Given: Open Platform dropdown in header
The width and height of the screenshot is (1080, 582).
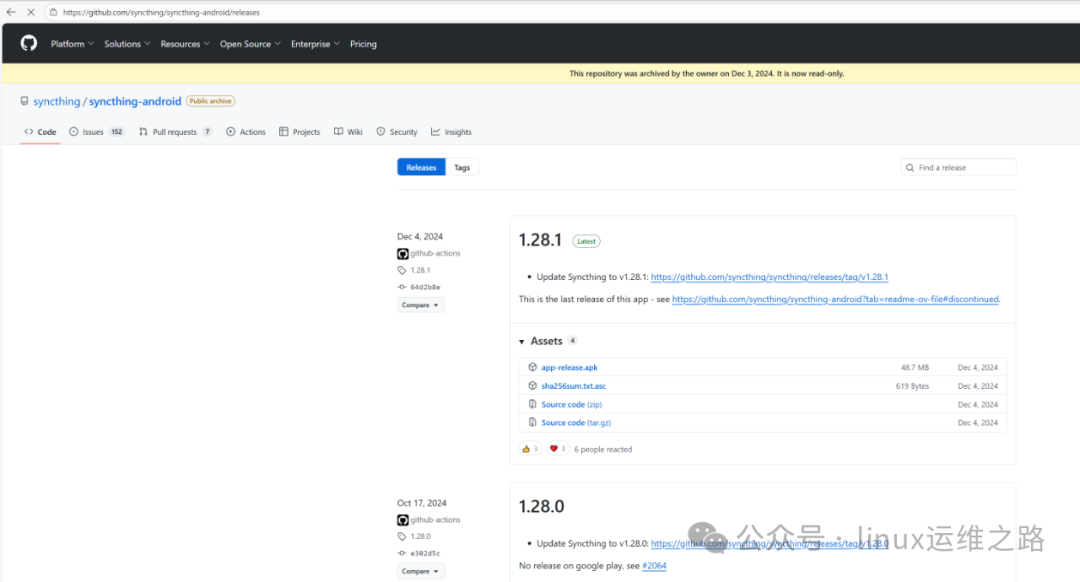Looking at the screenshot, I should coord(72,43).
